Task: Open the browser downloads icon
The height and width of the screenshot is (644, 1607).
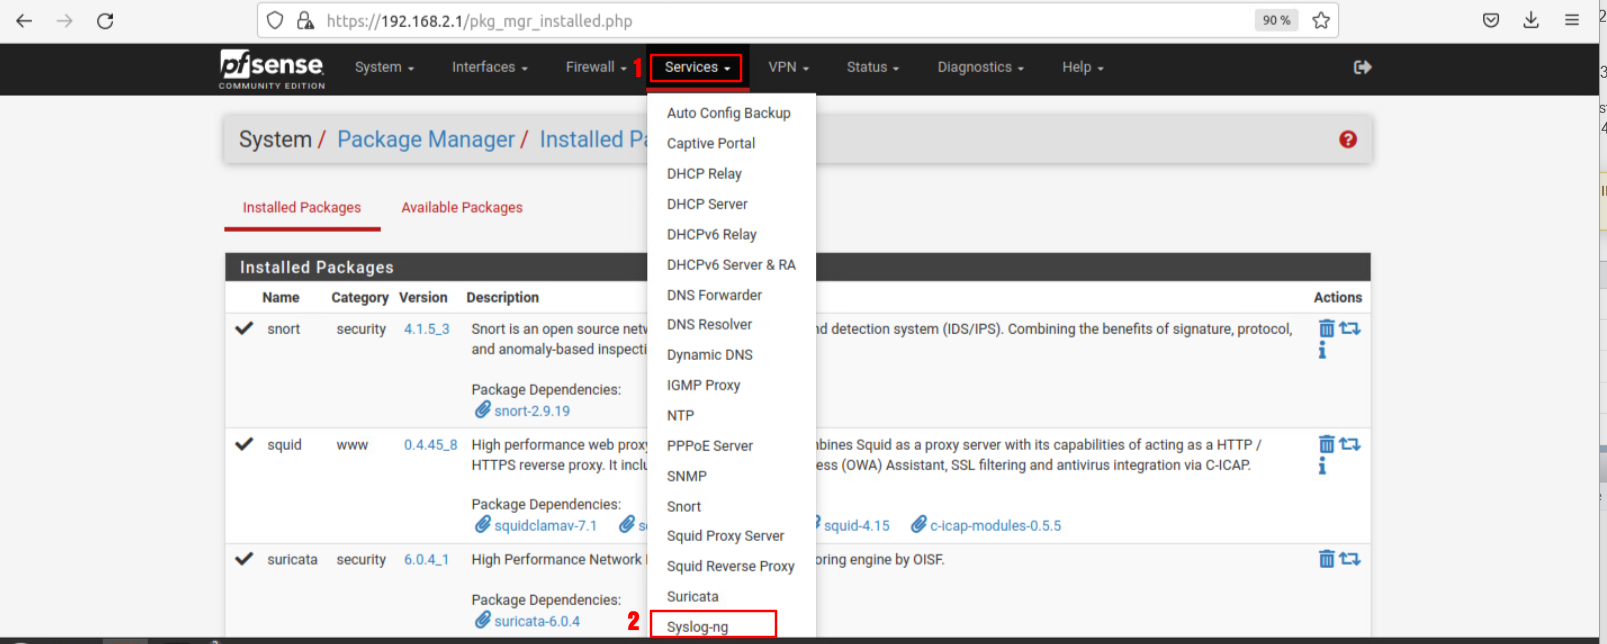Action: [x=1531, y=21]
